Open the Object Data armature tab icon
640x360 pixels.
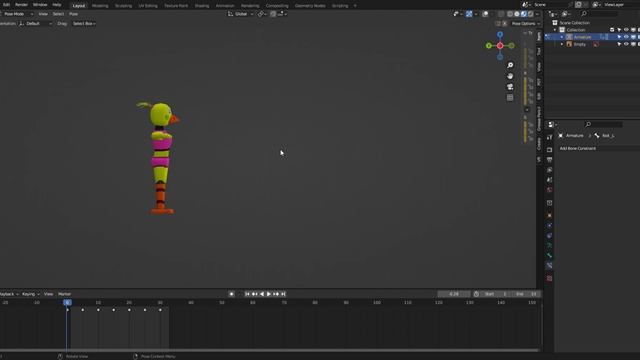[549, 246]
